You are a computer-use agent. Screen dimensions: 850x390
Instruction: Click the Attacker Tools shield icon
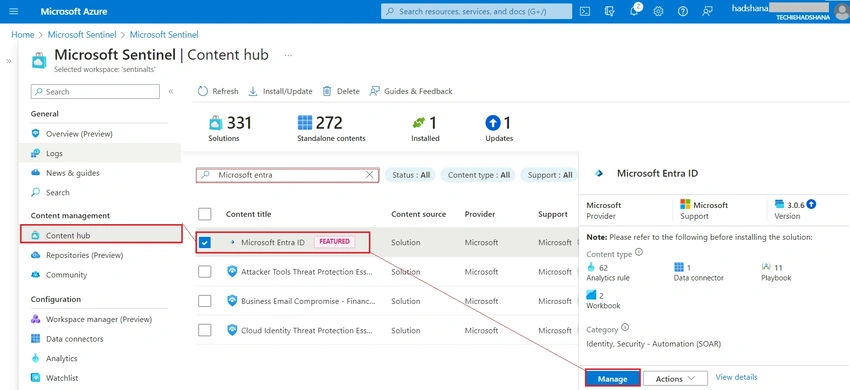pyautogui.click(x=232, y=272)
